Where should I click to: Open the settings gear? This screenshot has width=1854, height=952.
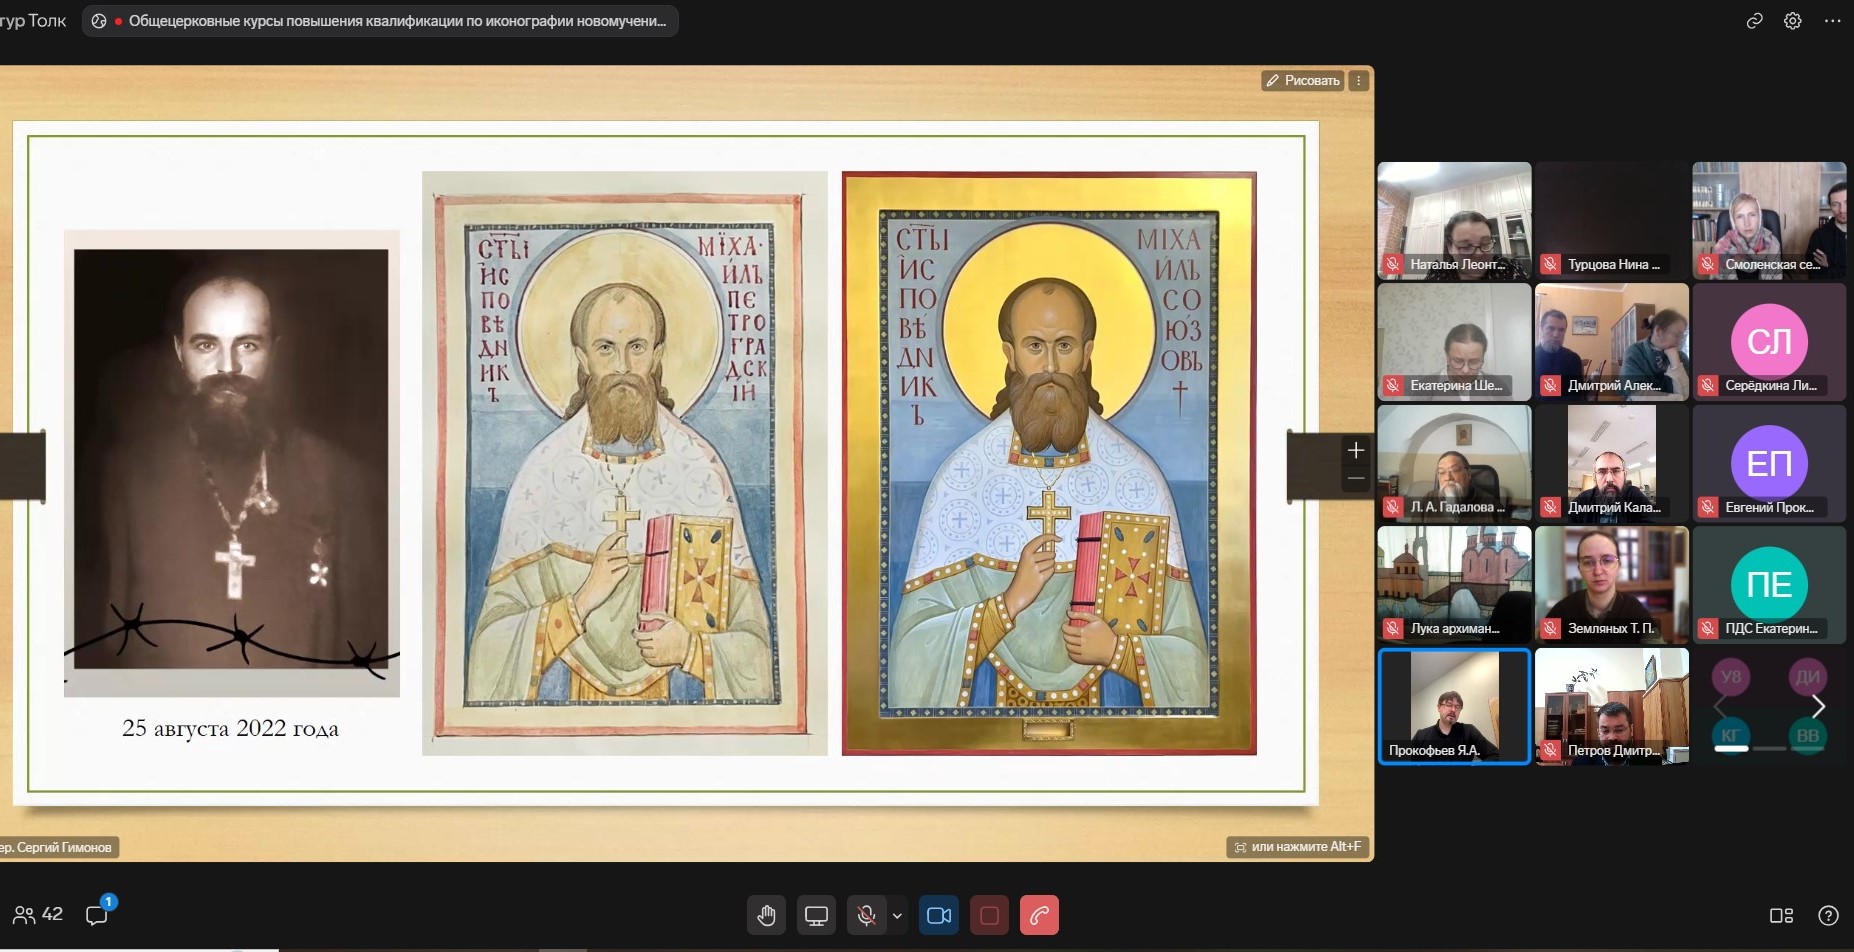[1793, 21]
